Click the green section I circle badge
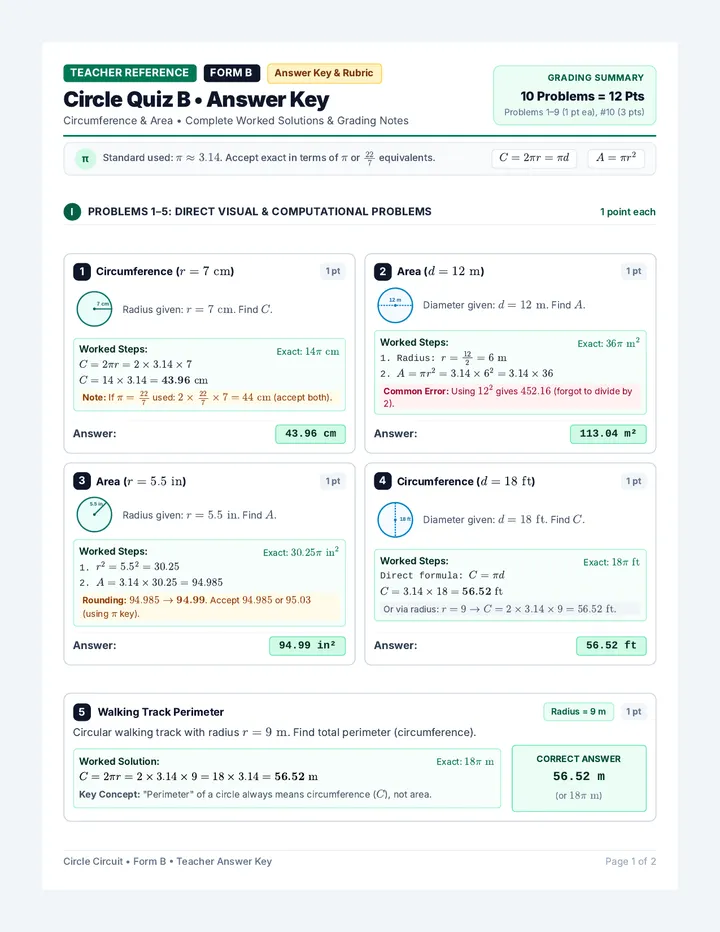Viewport: 720px width, 932px height. pos(73,212)
